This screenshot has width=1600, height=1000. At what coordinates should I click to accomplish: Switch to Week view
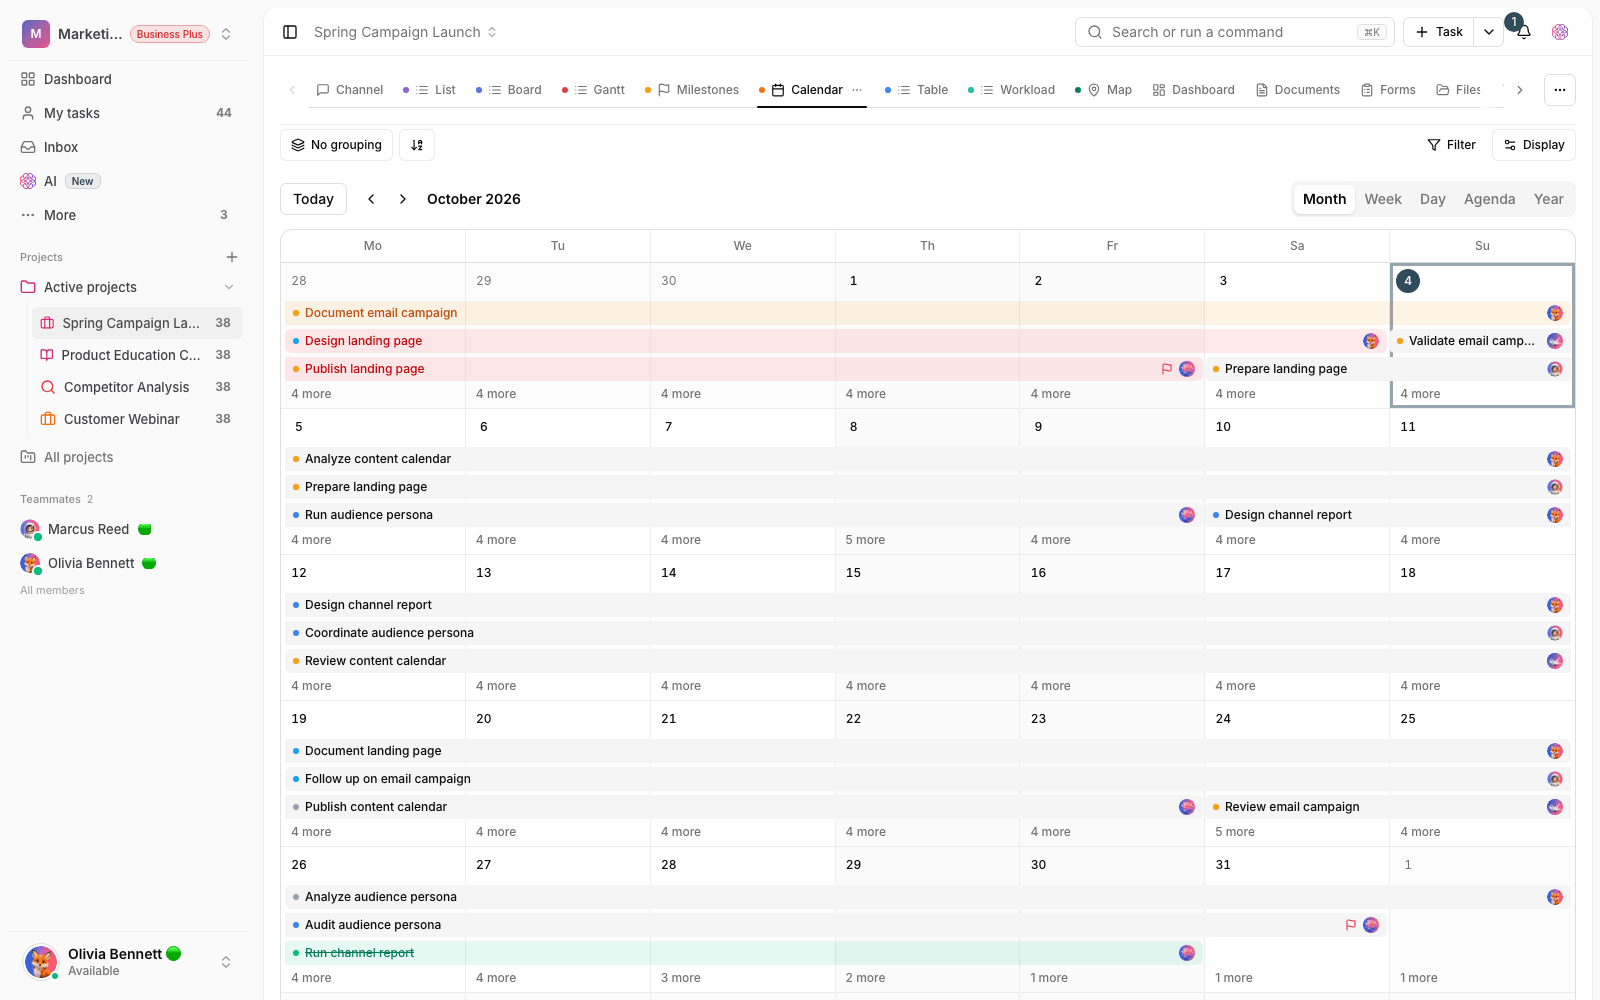[x=1383, y=199]
